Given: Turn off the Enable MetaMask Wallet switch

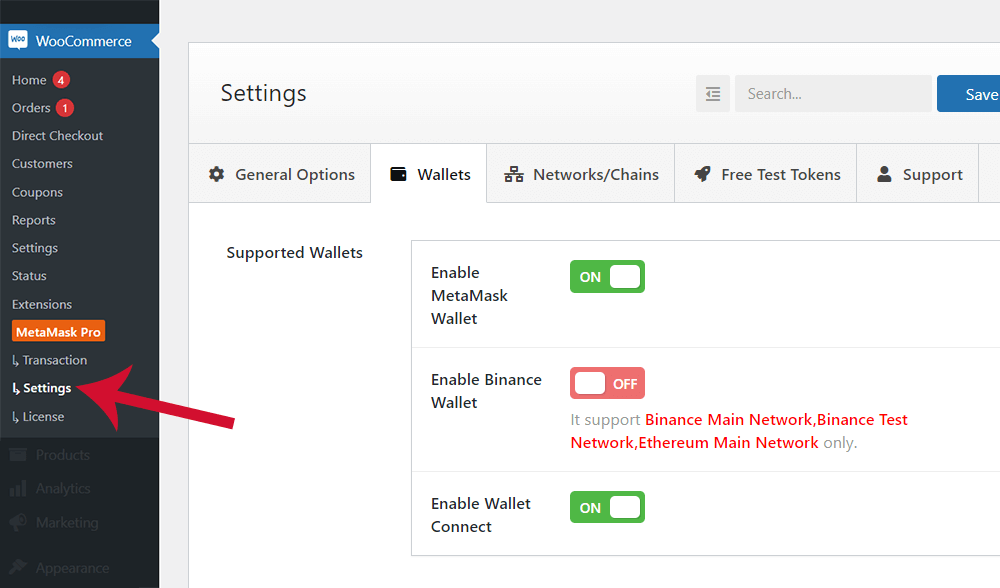Looking at the screenshot, I should (607, 277).
